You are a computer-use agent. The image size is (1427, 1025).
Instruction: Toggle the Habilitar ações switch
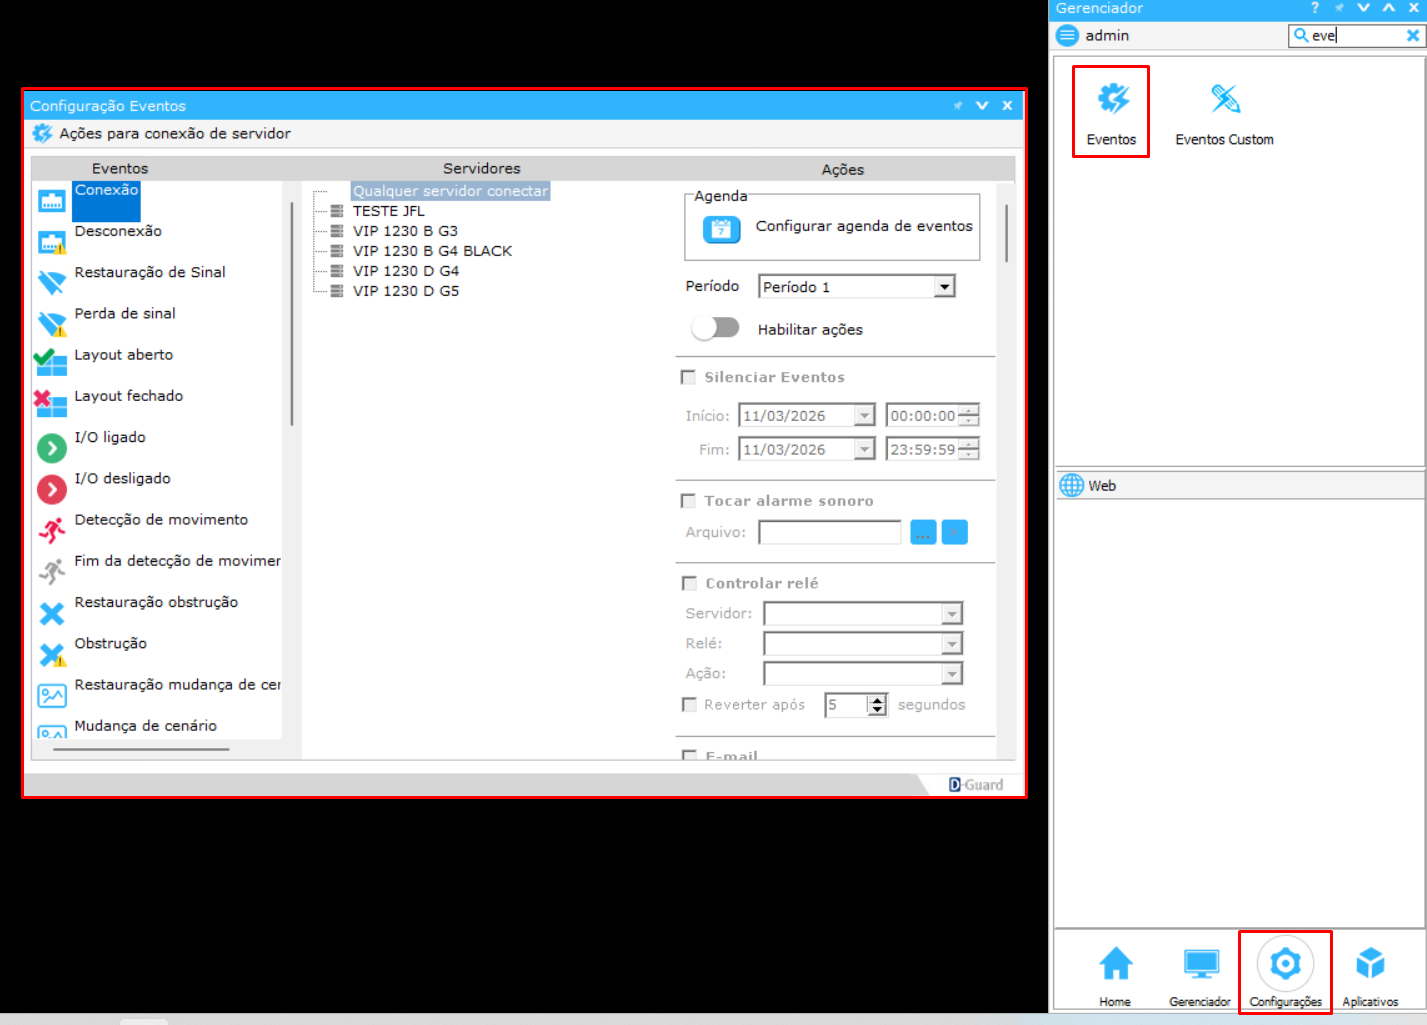(716, 328)
